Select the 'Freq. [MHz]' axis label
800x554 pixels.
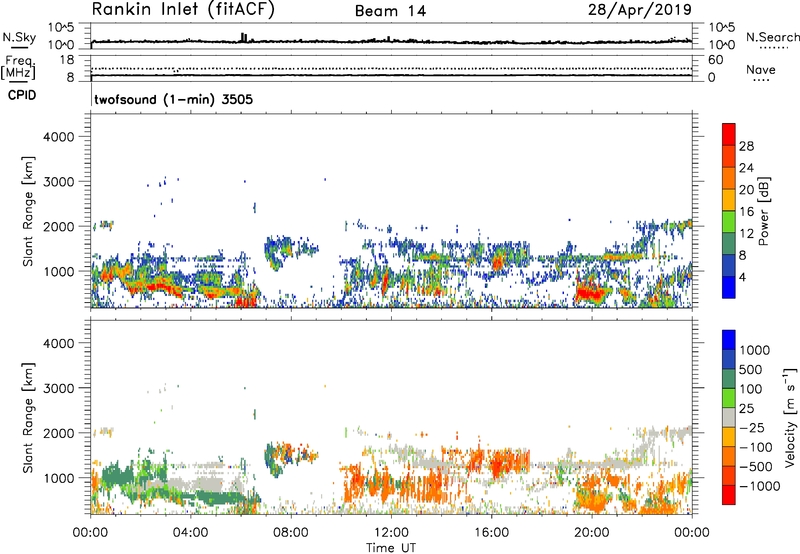(x=18, y=67)
